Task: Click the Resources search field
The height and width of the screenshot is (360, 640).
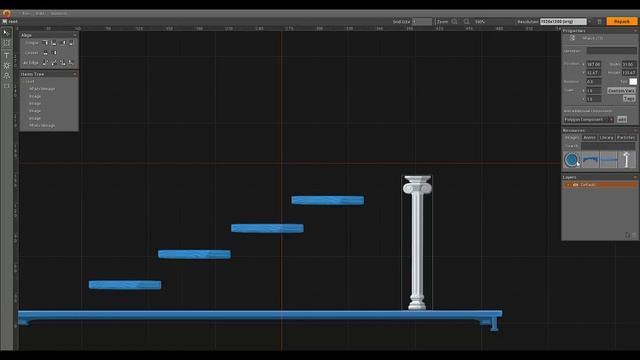Action: pos(608,146)
